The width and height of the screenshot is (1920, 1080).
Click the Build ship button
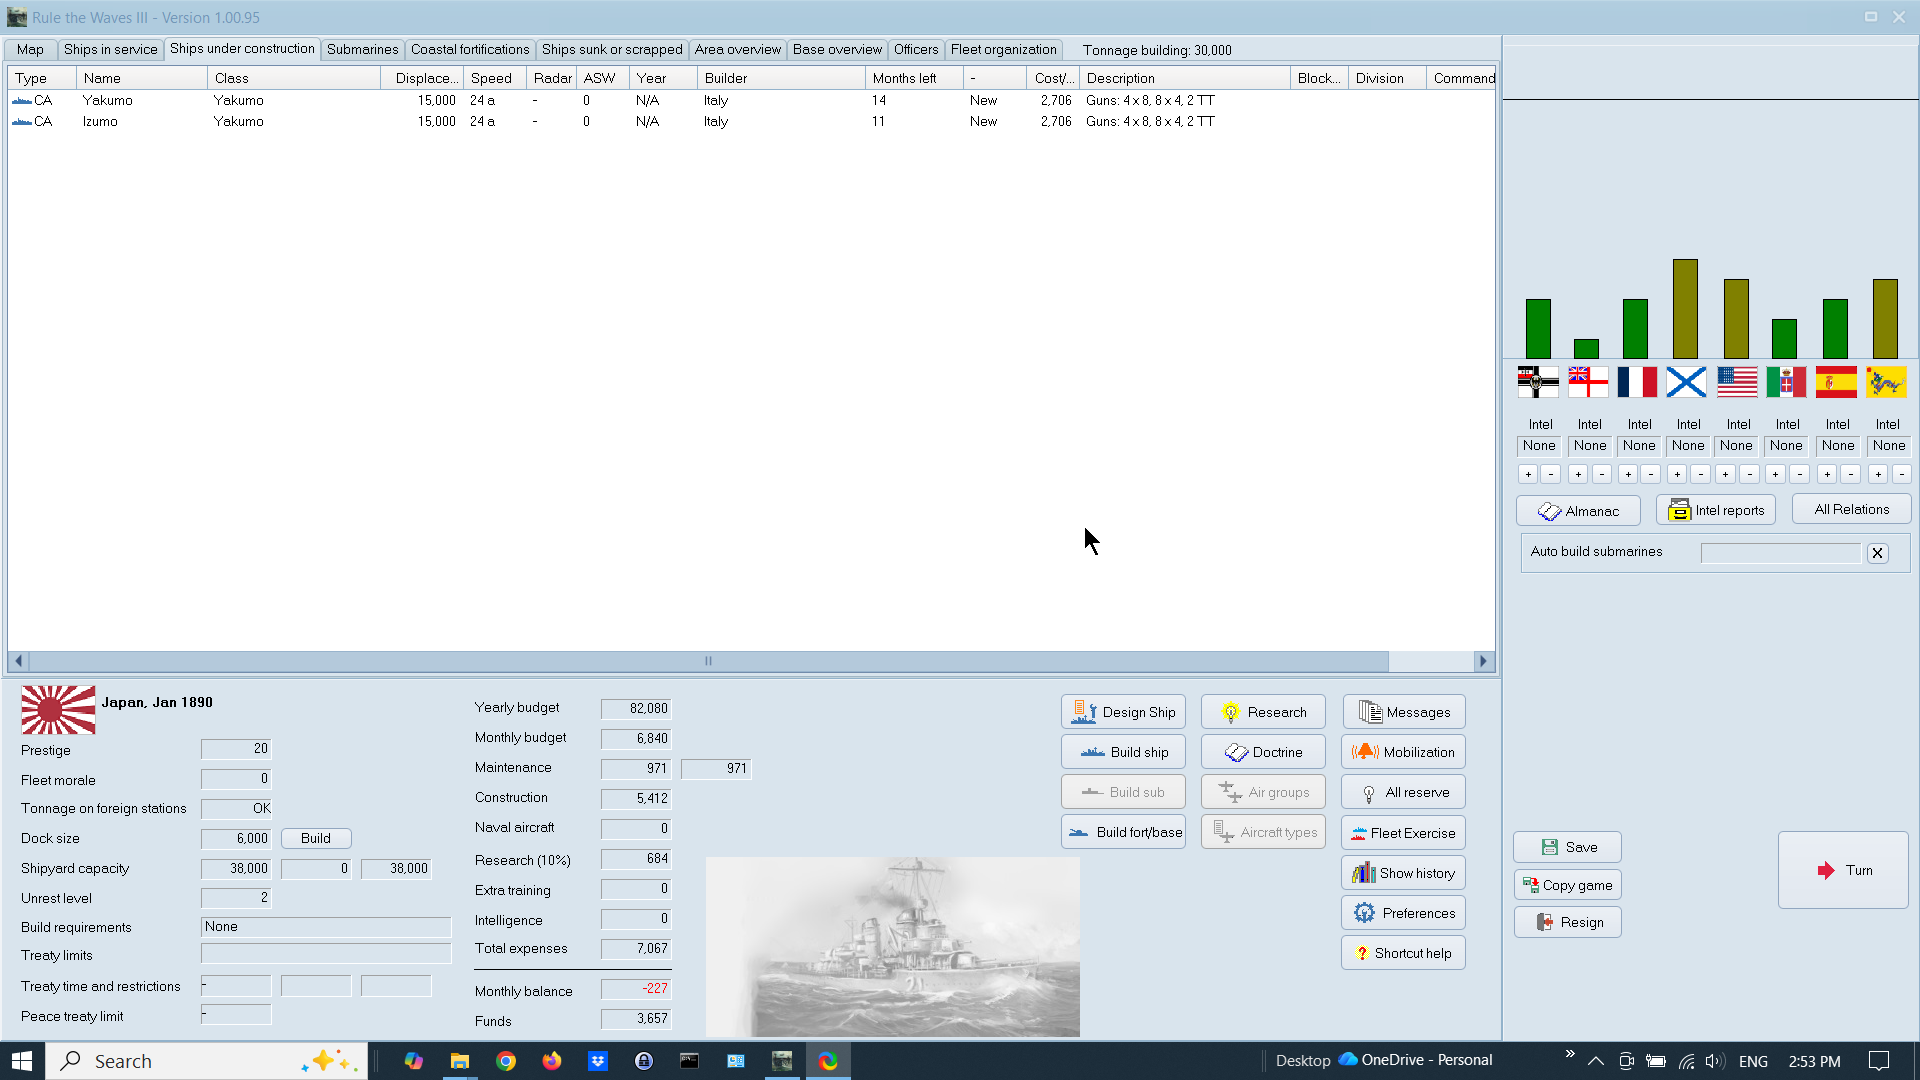(x=1123, y=752)
